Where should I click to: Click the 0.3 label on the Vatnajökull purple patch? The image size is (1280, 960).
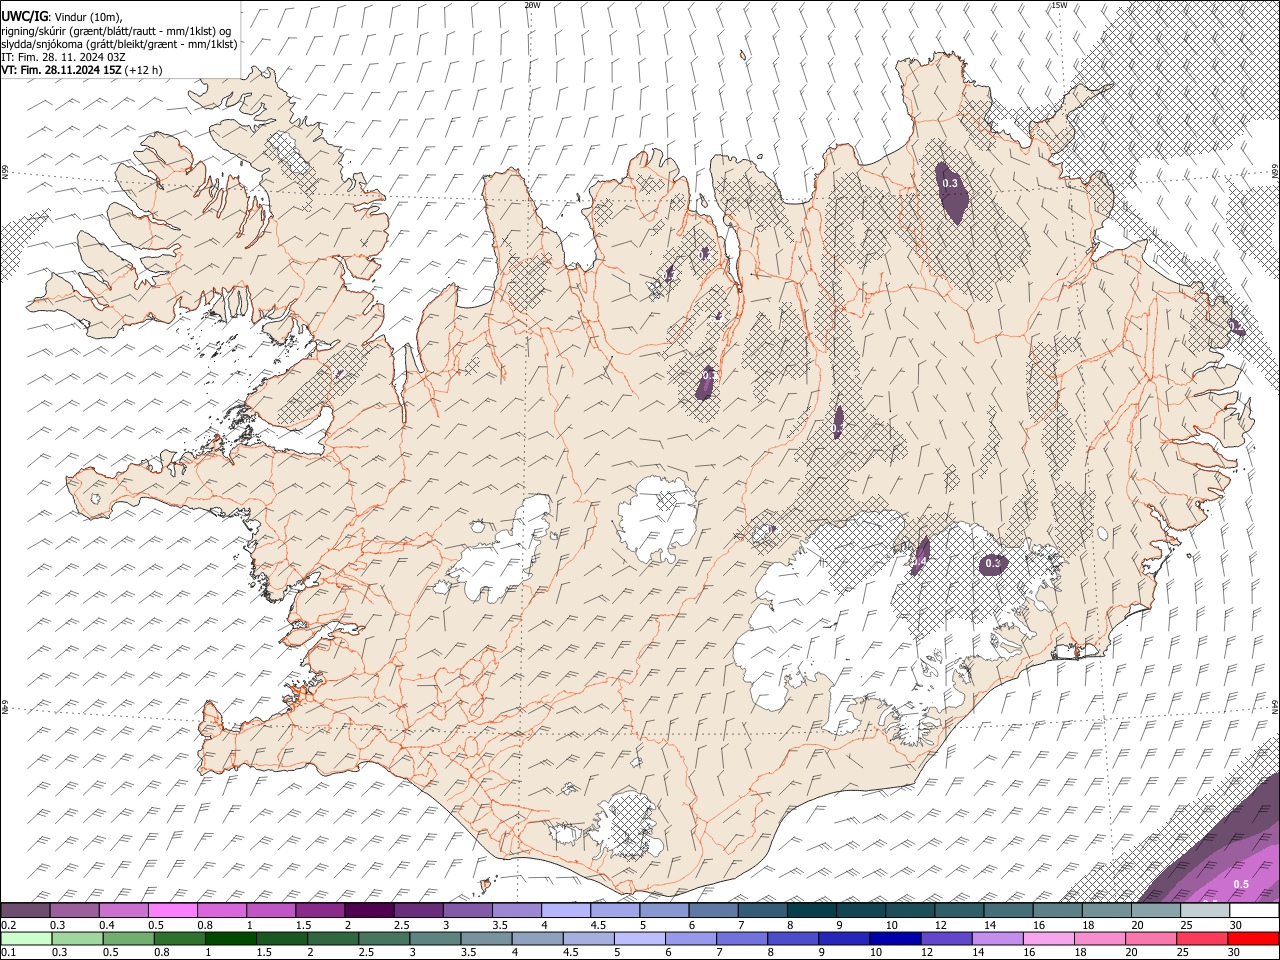993,564
